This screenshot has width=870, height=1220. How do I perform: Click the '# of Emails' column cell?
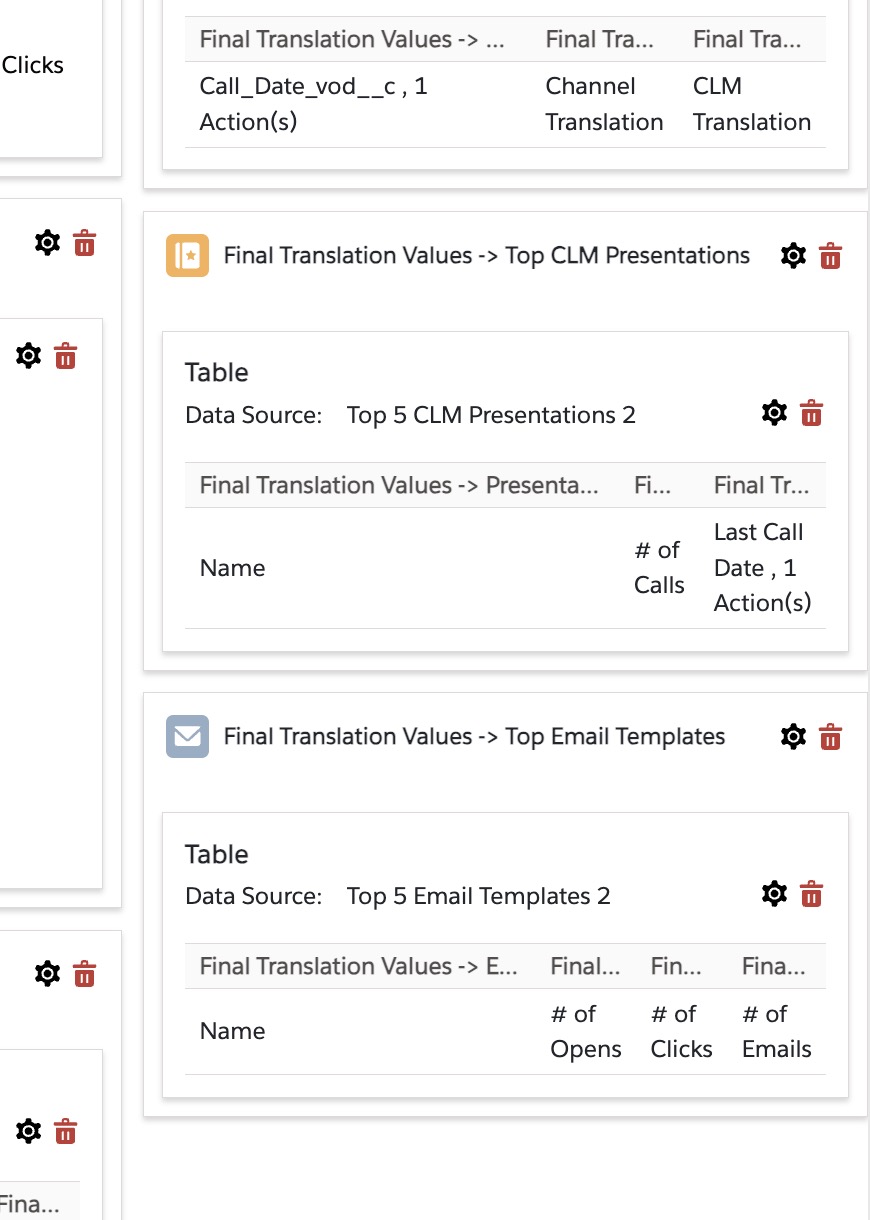[x=776, y=1032]
